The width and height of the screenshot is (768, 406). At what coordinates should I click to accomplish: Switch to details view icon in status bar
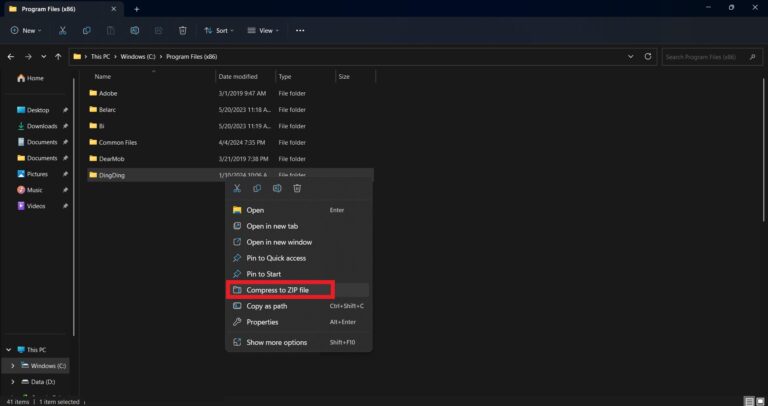749,401
